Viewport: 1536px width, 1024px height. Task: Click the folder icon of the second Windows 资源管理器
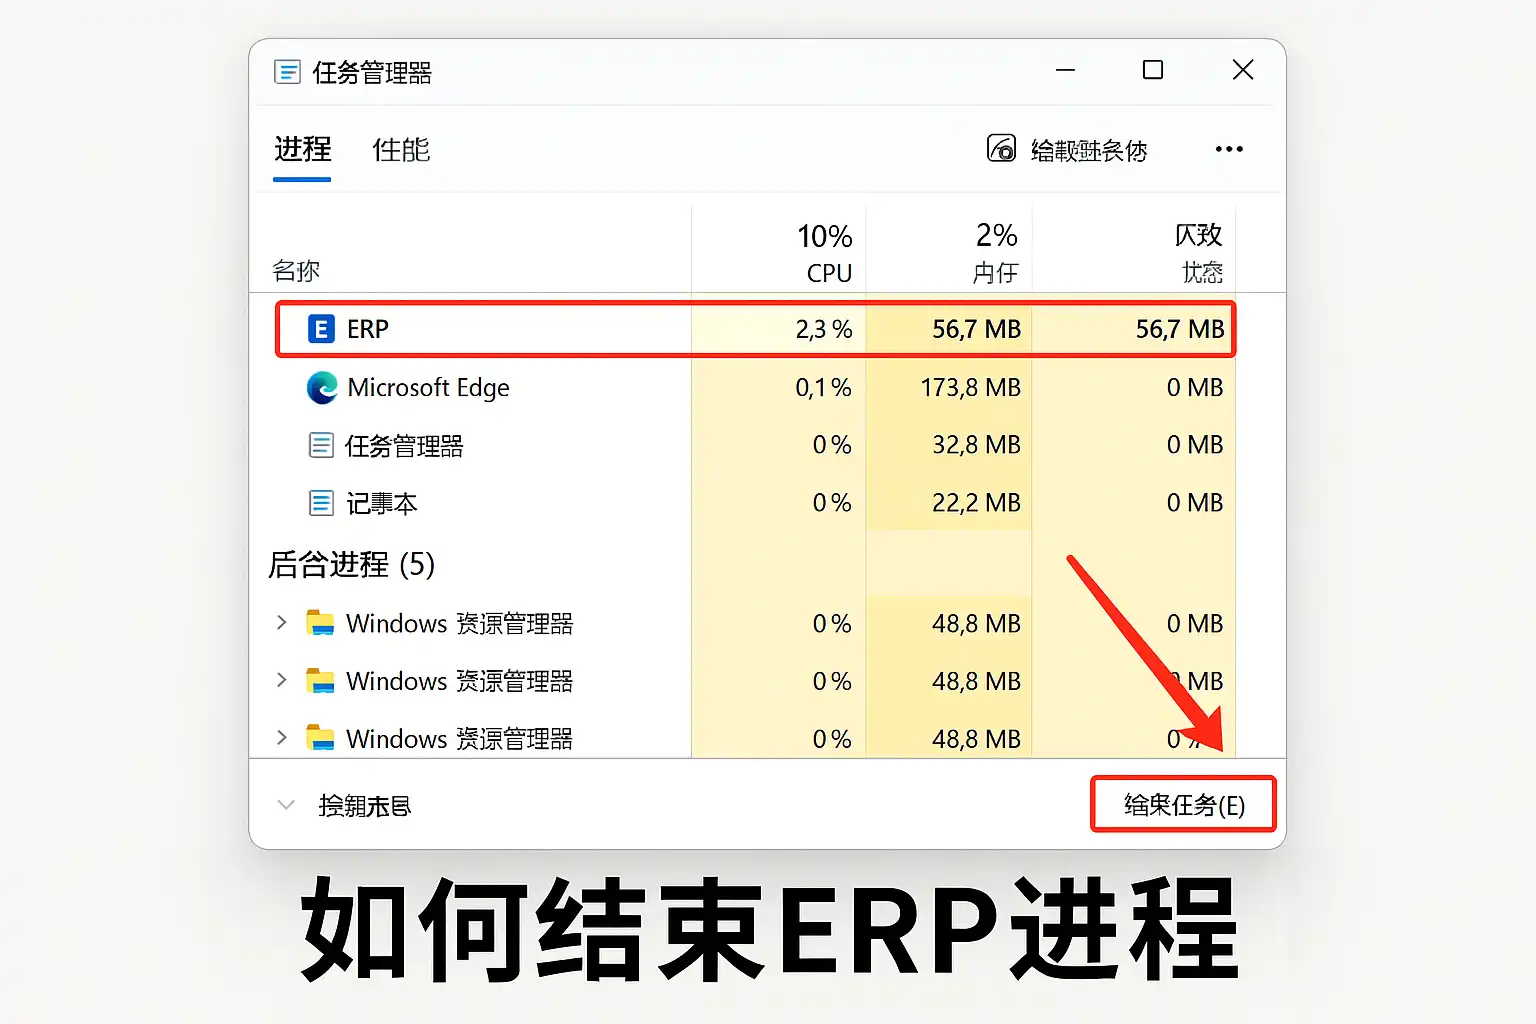pos(320,681)
